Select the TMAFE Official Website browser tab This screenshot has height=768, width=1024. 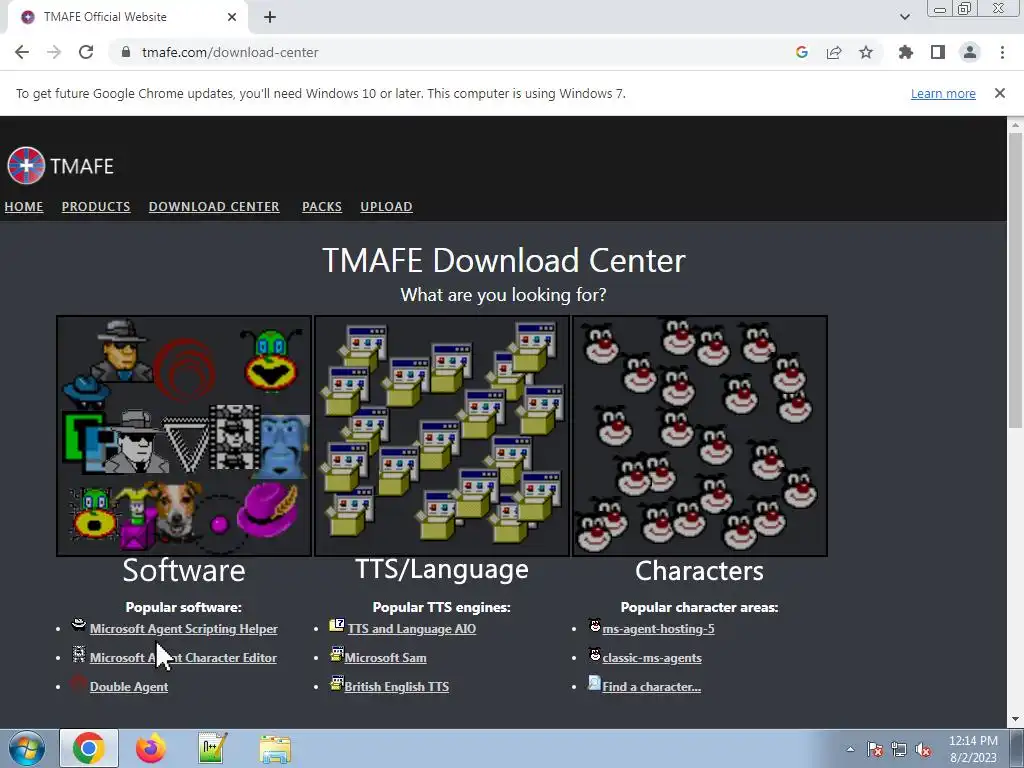click(x=127, y=17)
